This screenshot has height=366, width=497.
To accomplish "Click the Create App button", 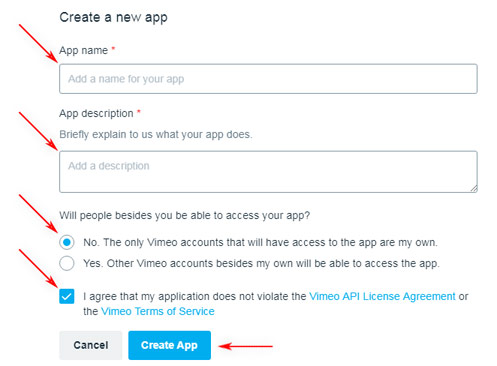I will 169,345.
